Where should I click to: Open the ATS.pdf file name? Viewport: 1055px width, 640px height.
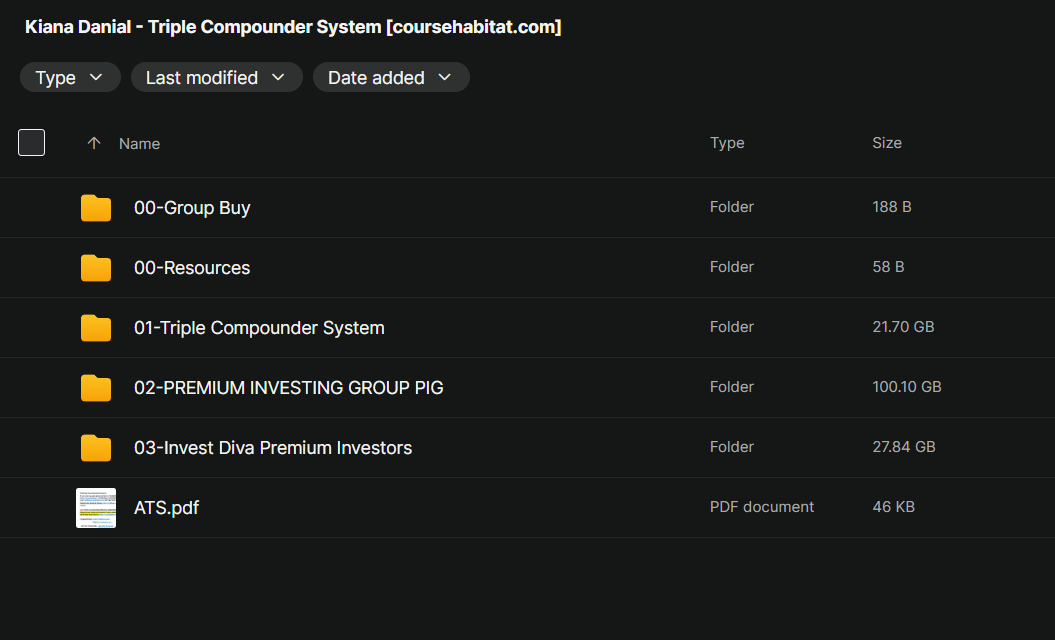click(x=166, y=507)
